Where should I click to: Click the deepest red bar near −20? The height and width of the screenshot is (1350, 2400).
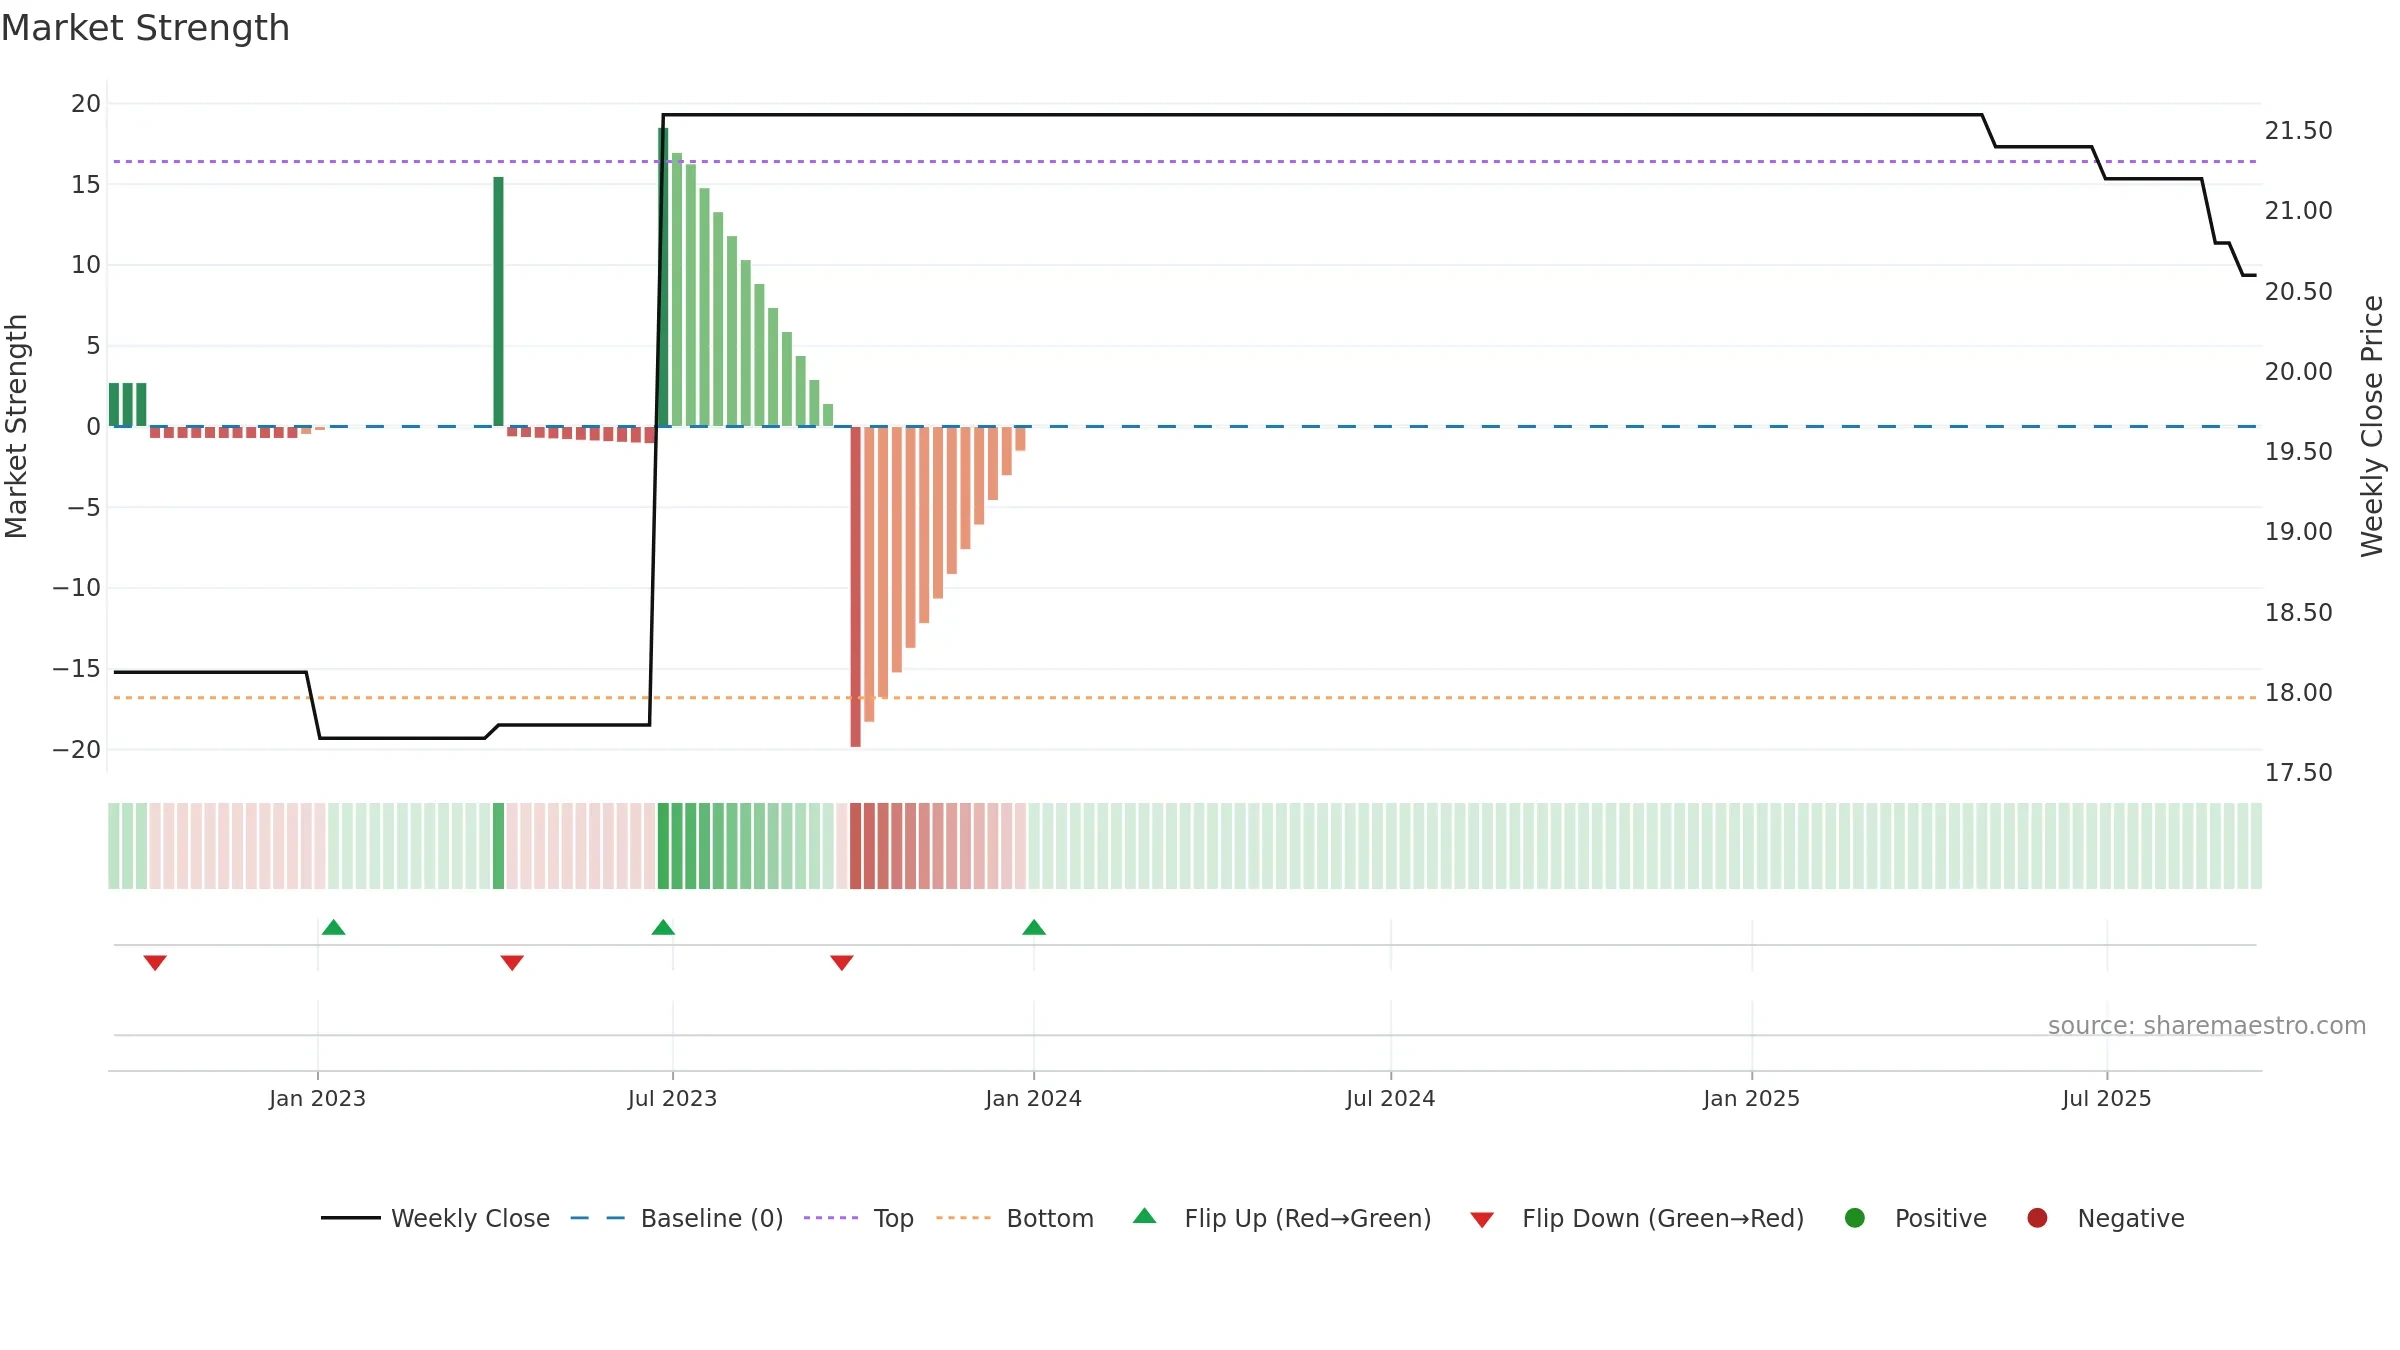[856, 586]
